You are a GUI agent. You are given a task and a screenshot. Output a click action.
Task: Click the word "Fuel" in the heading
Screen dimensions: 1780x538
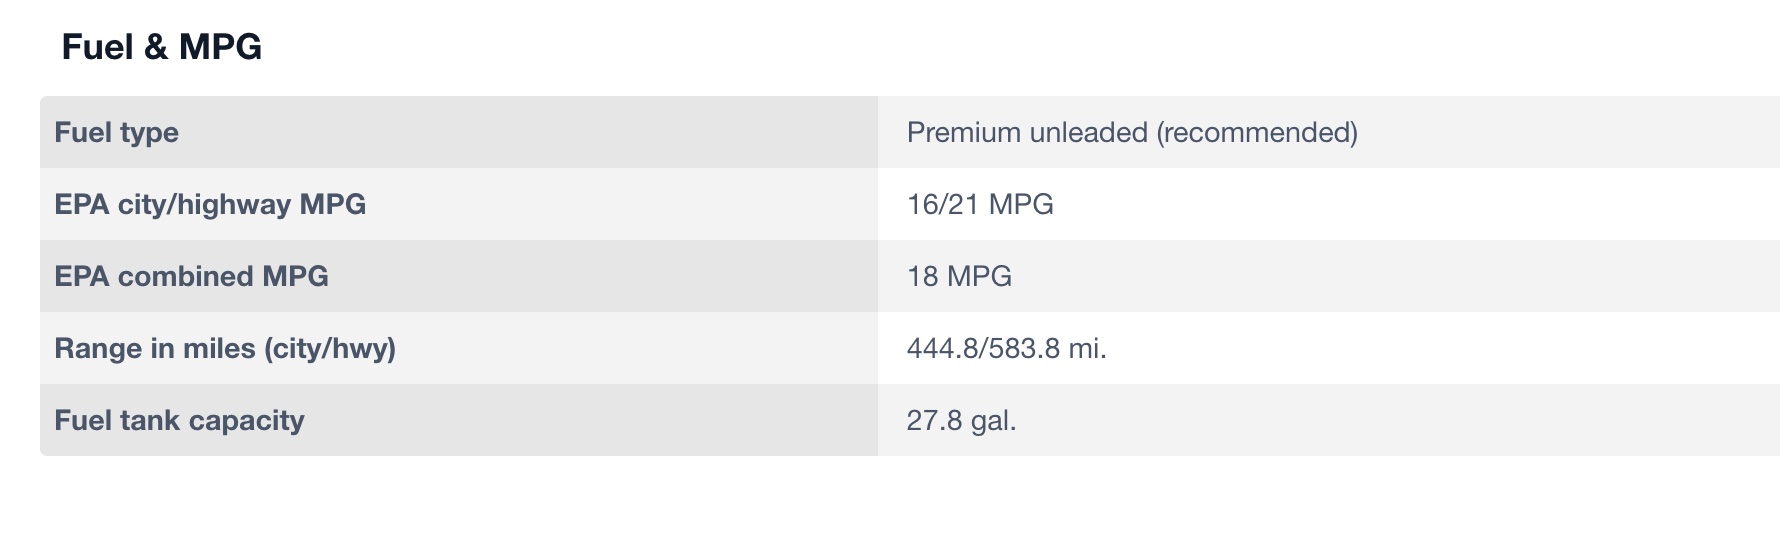tap(97, 47)
